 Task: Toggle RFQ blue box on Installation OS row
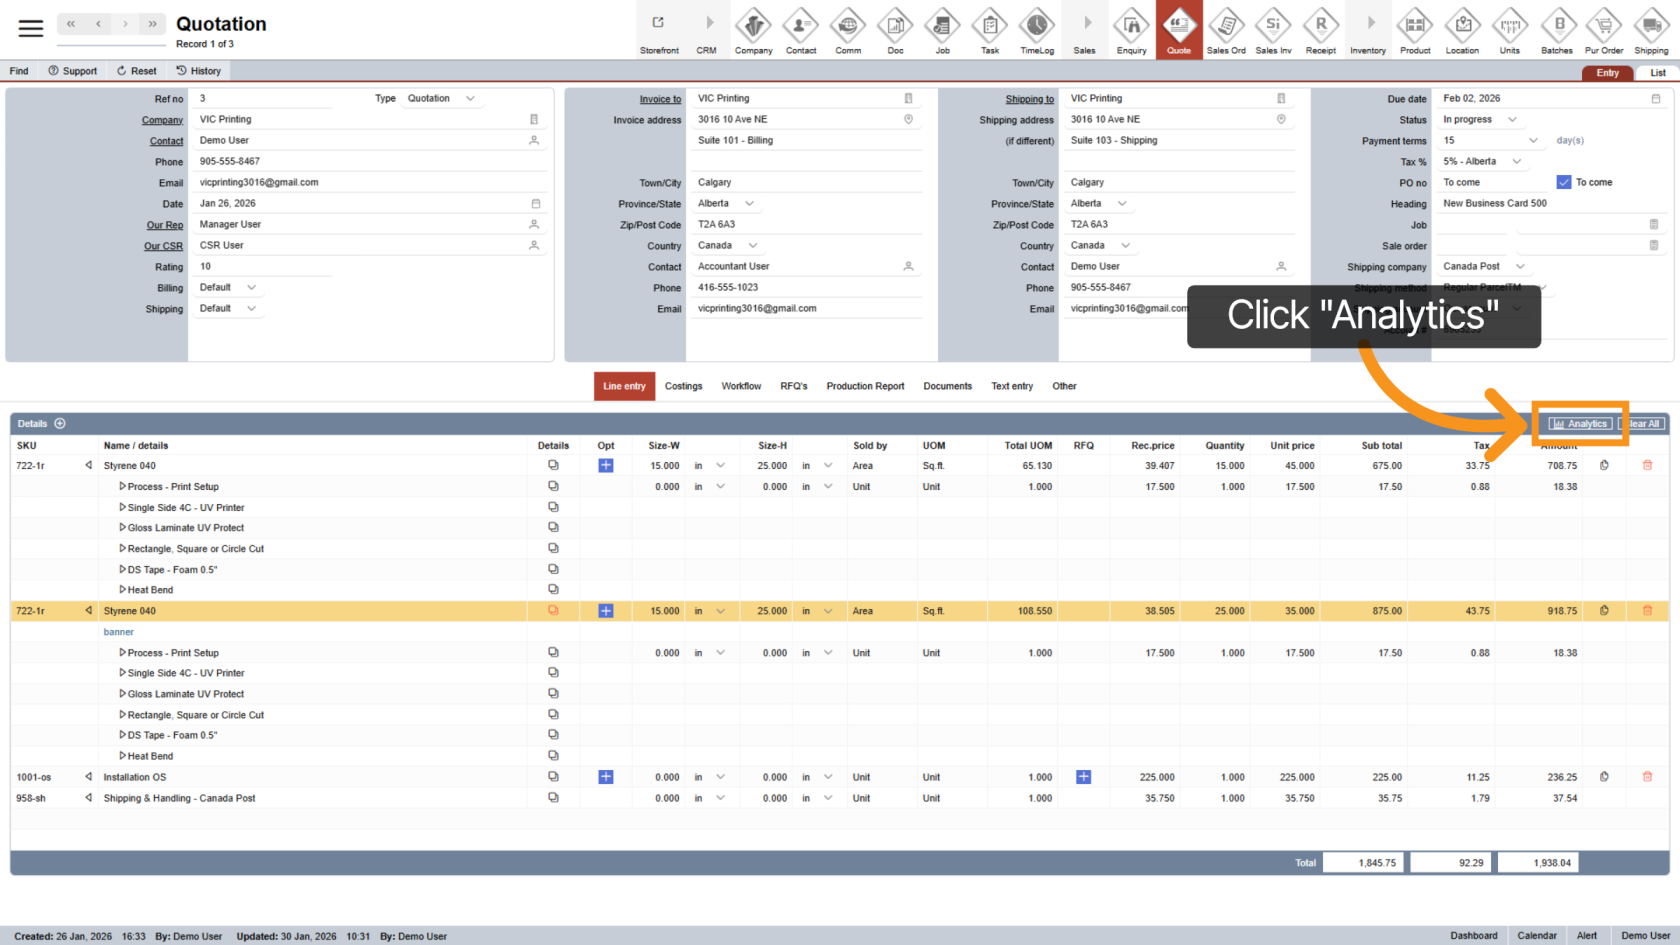(x=1083, y=777)
